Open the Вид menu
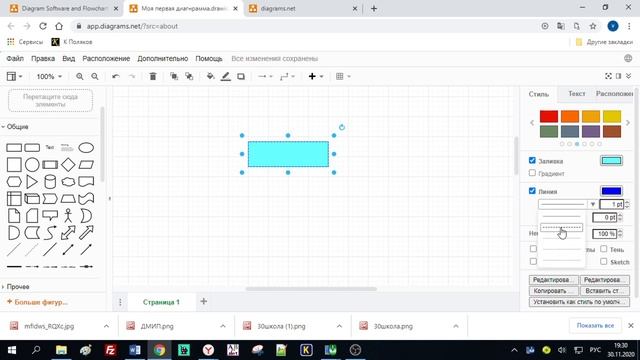The image size is (640, 360). [x=69, y=58]
